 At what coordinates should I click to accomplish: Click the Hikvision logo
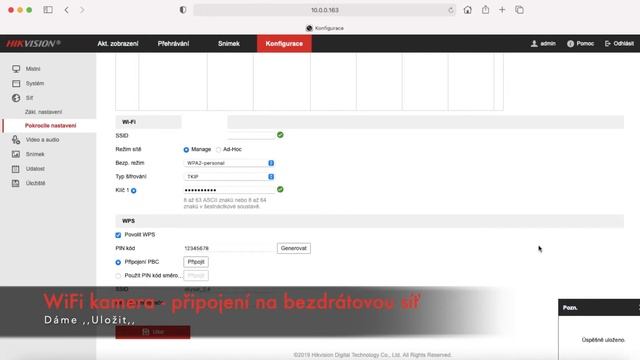[33, 43]
